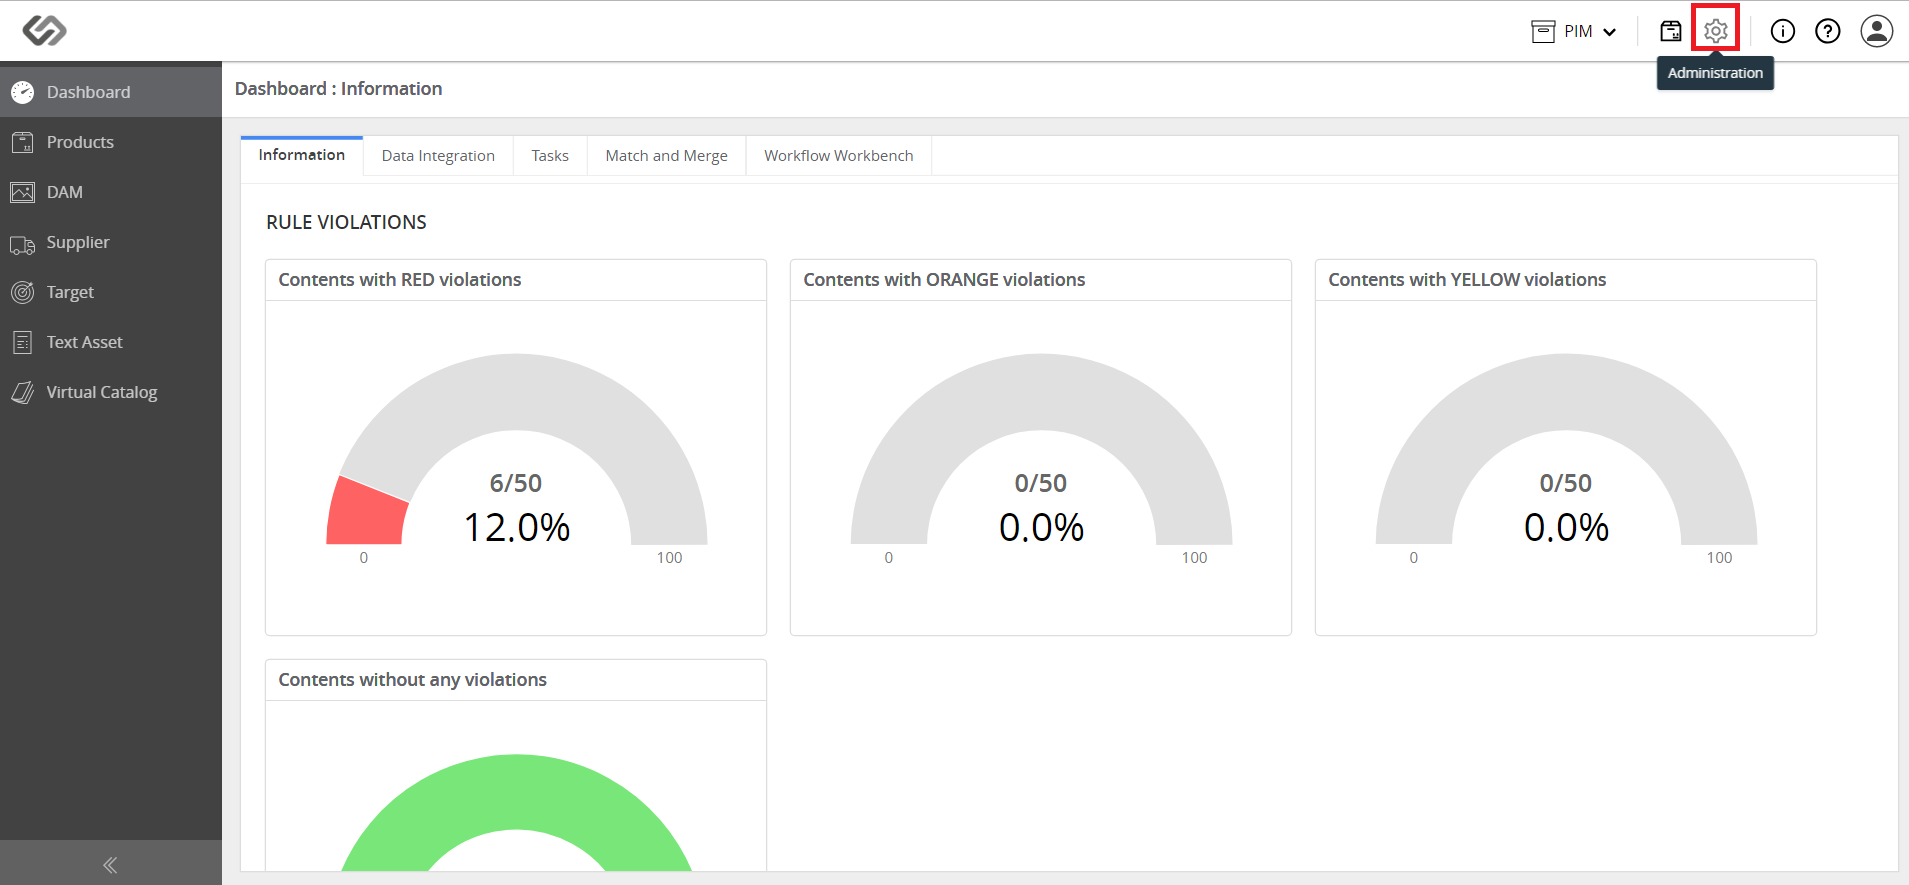
Task: Click the calendar scheduler icon in header
Action: pos(1671,31)
